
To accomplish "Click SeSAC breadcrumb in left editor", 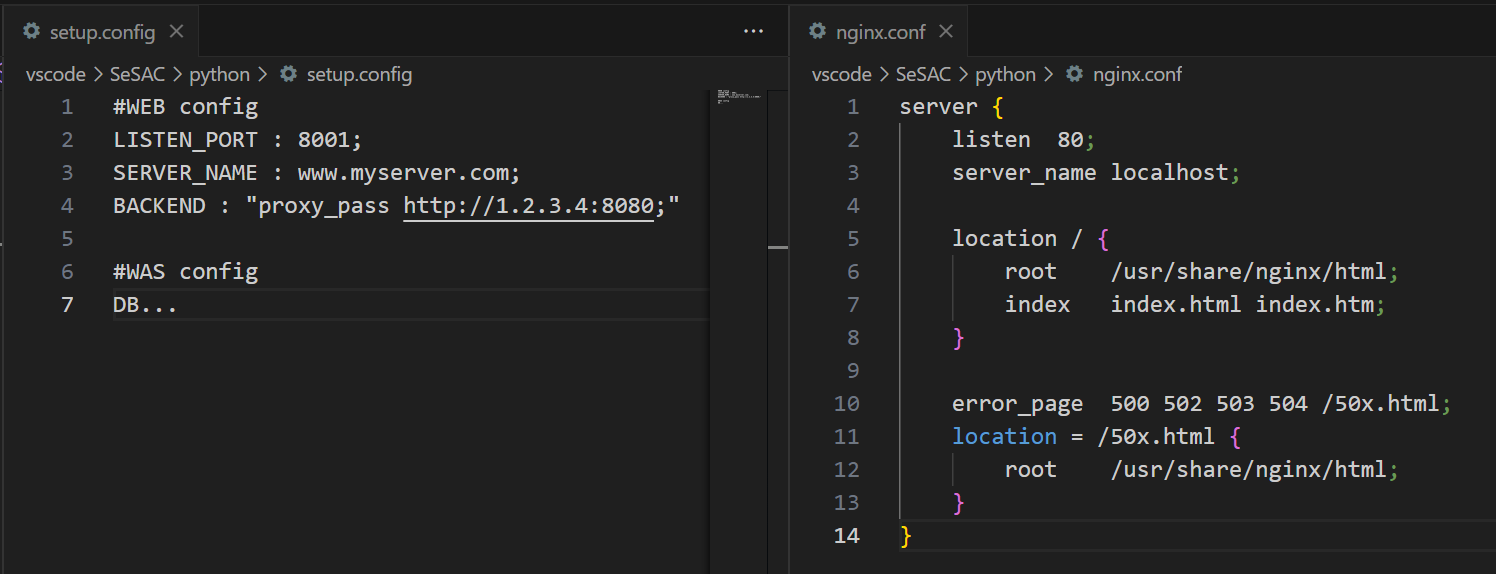I will point(137,74).
